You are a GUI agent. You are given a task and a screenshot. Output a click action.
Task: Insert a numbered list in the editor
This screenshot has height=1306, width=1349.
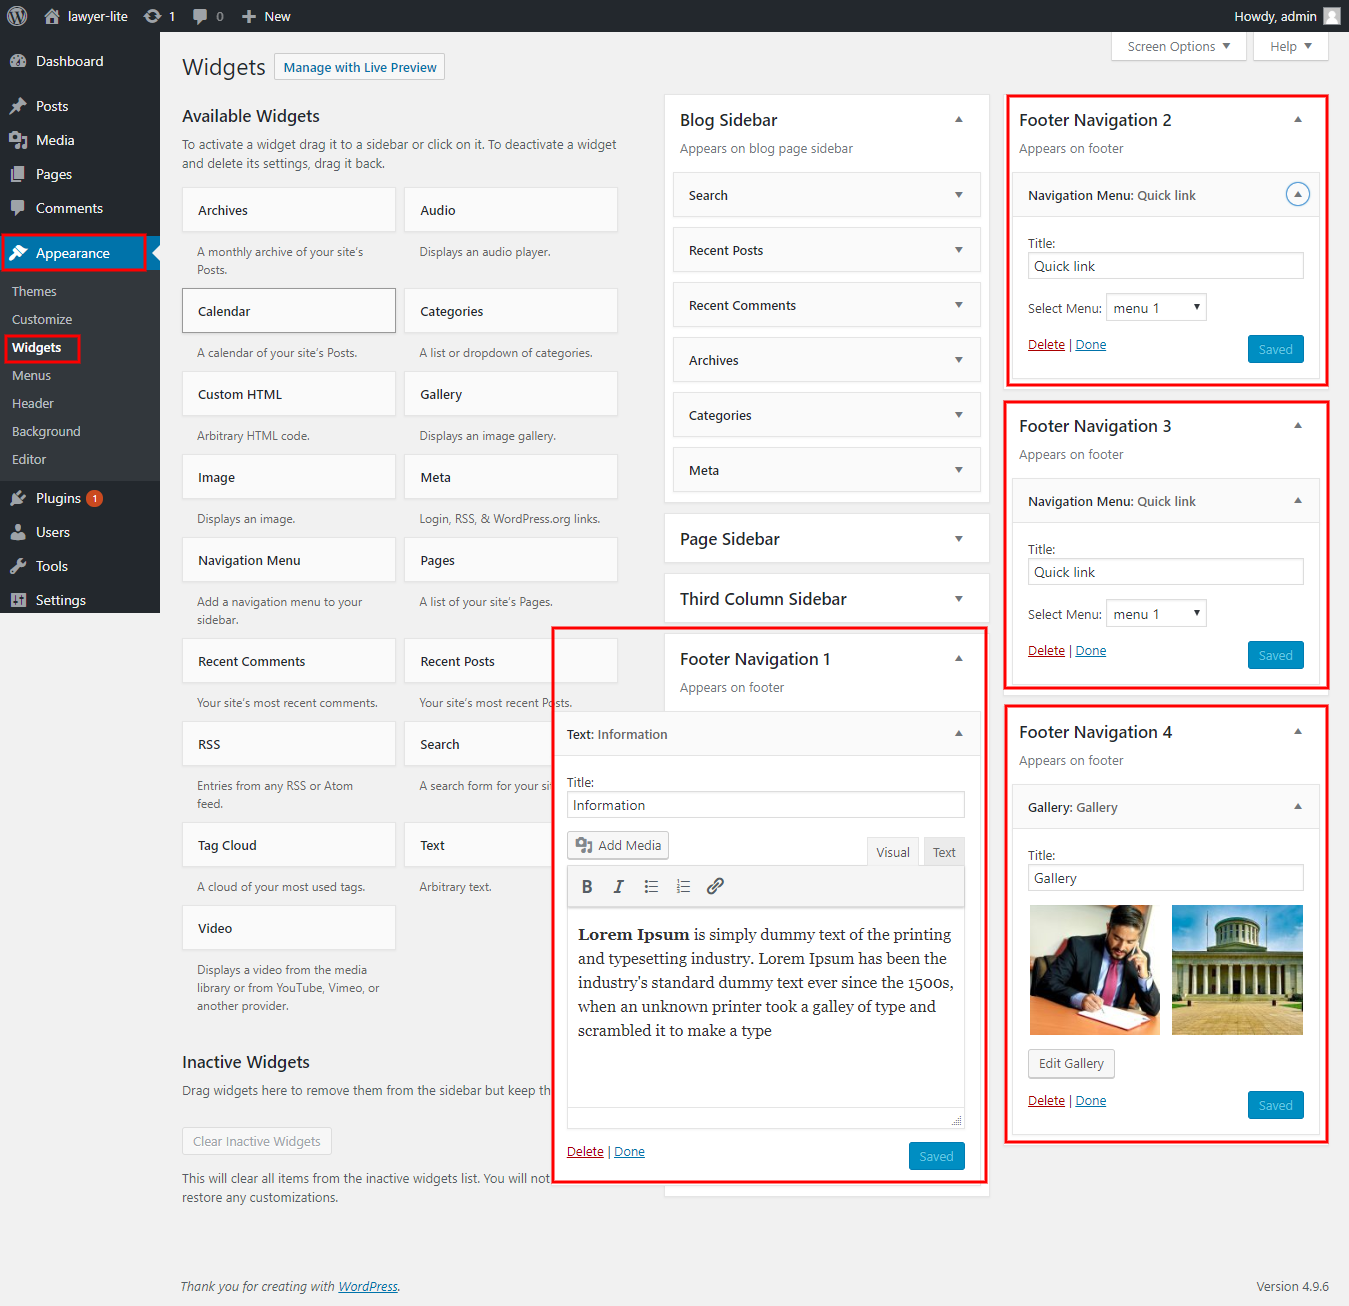pyautogui.click(x=683, y=886)
